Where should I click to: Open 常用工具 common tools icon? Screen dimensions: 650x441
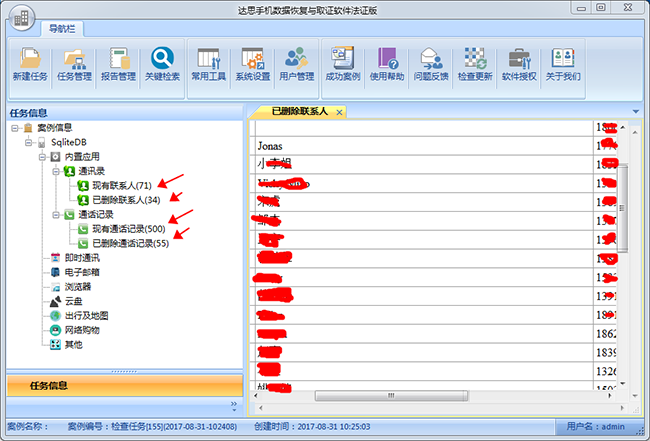(x=209, y=64)
